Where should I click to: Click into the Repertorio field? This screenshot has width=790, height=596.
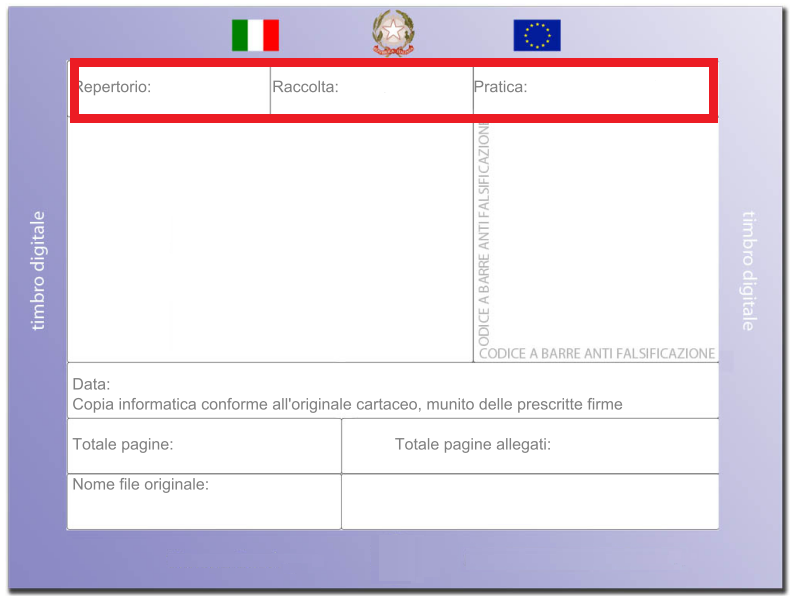coord(171,88)
